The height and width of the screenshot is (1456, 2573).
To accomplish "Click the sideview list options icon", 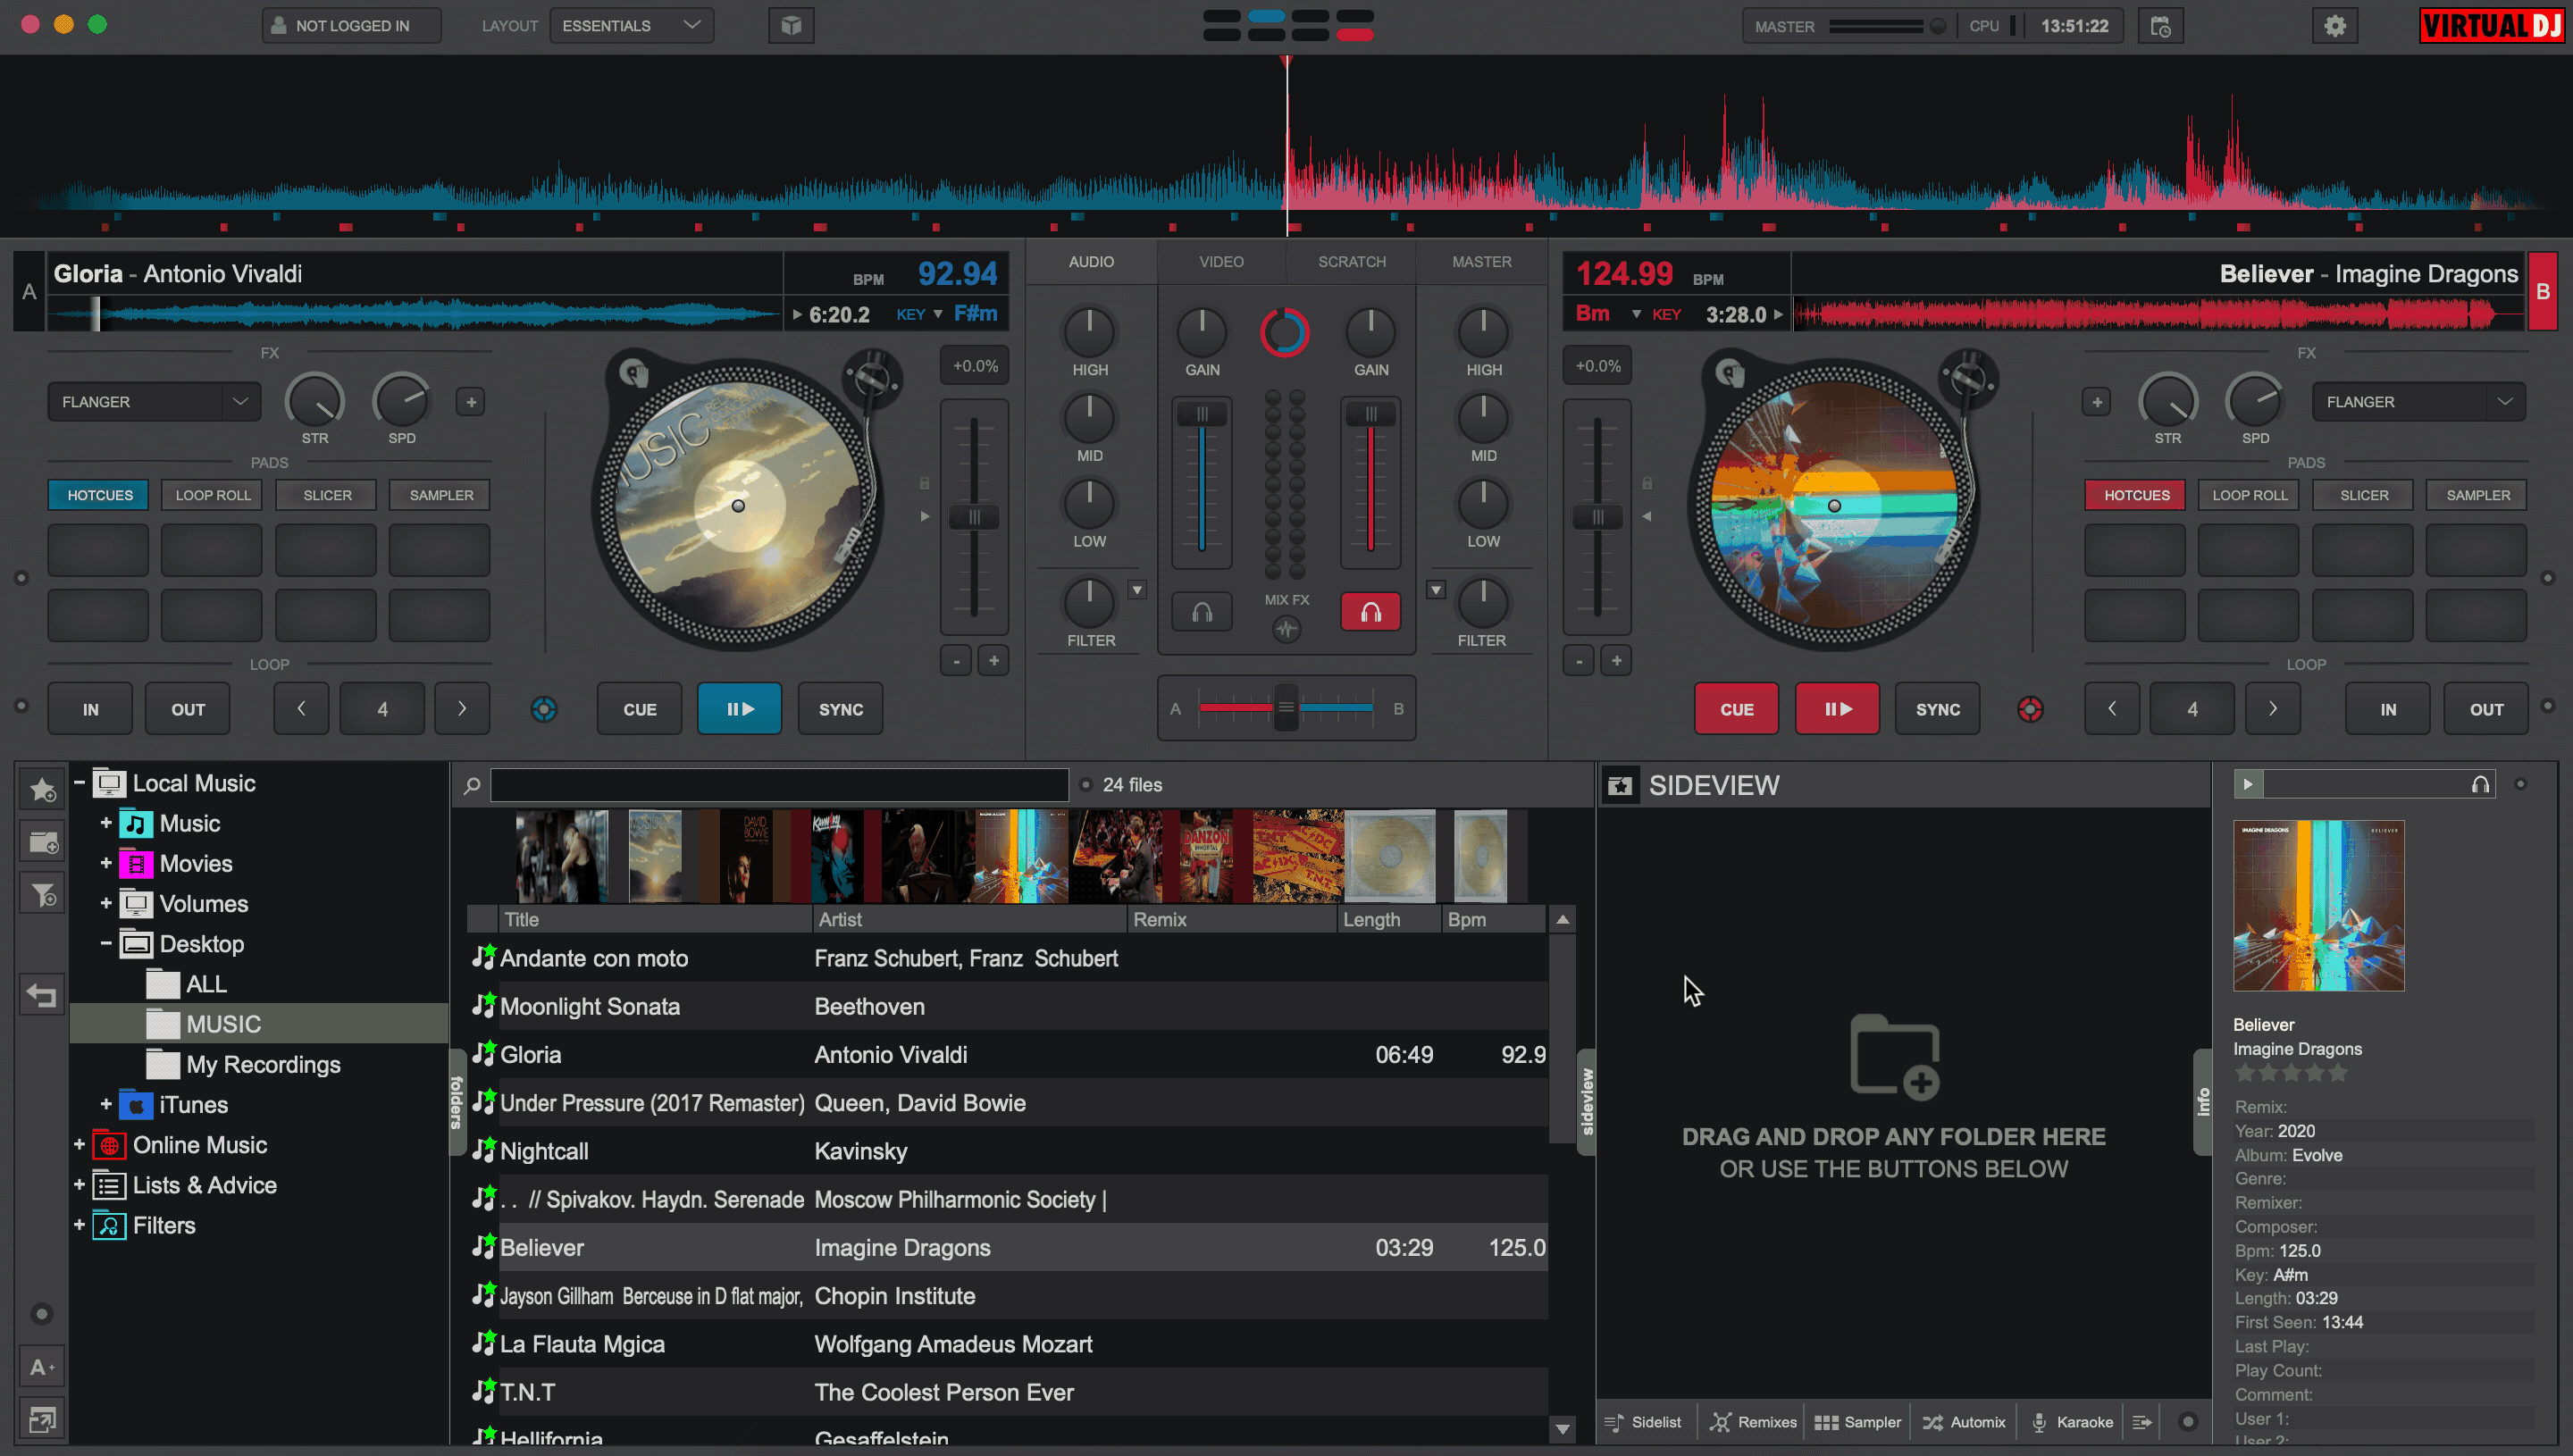I will click(2142, 1422).
